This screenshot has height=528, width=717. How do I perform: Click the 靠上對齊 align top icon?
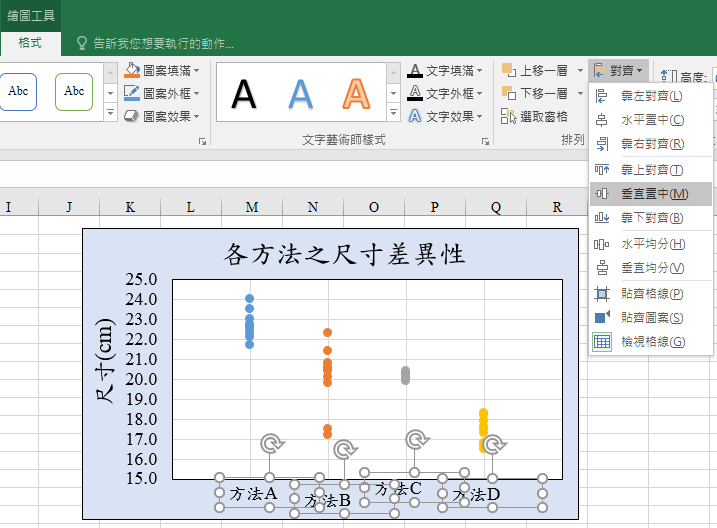(x=602, y=170)
